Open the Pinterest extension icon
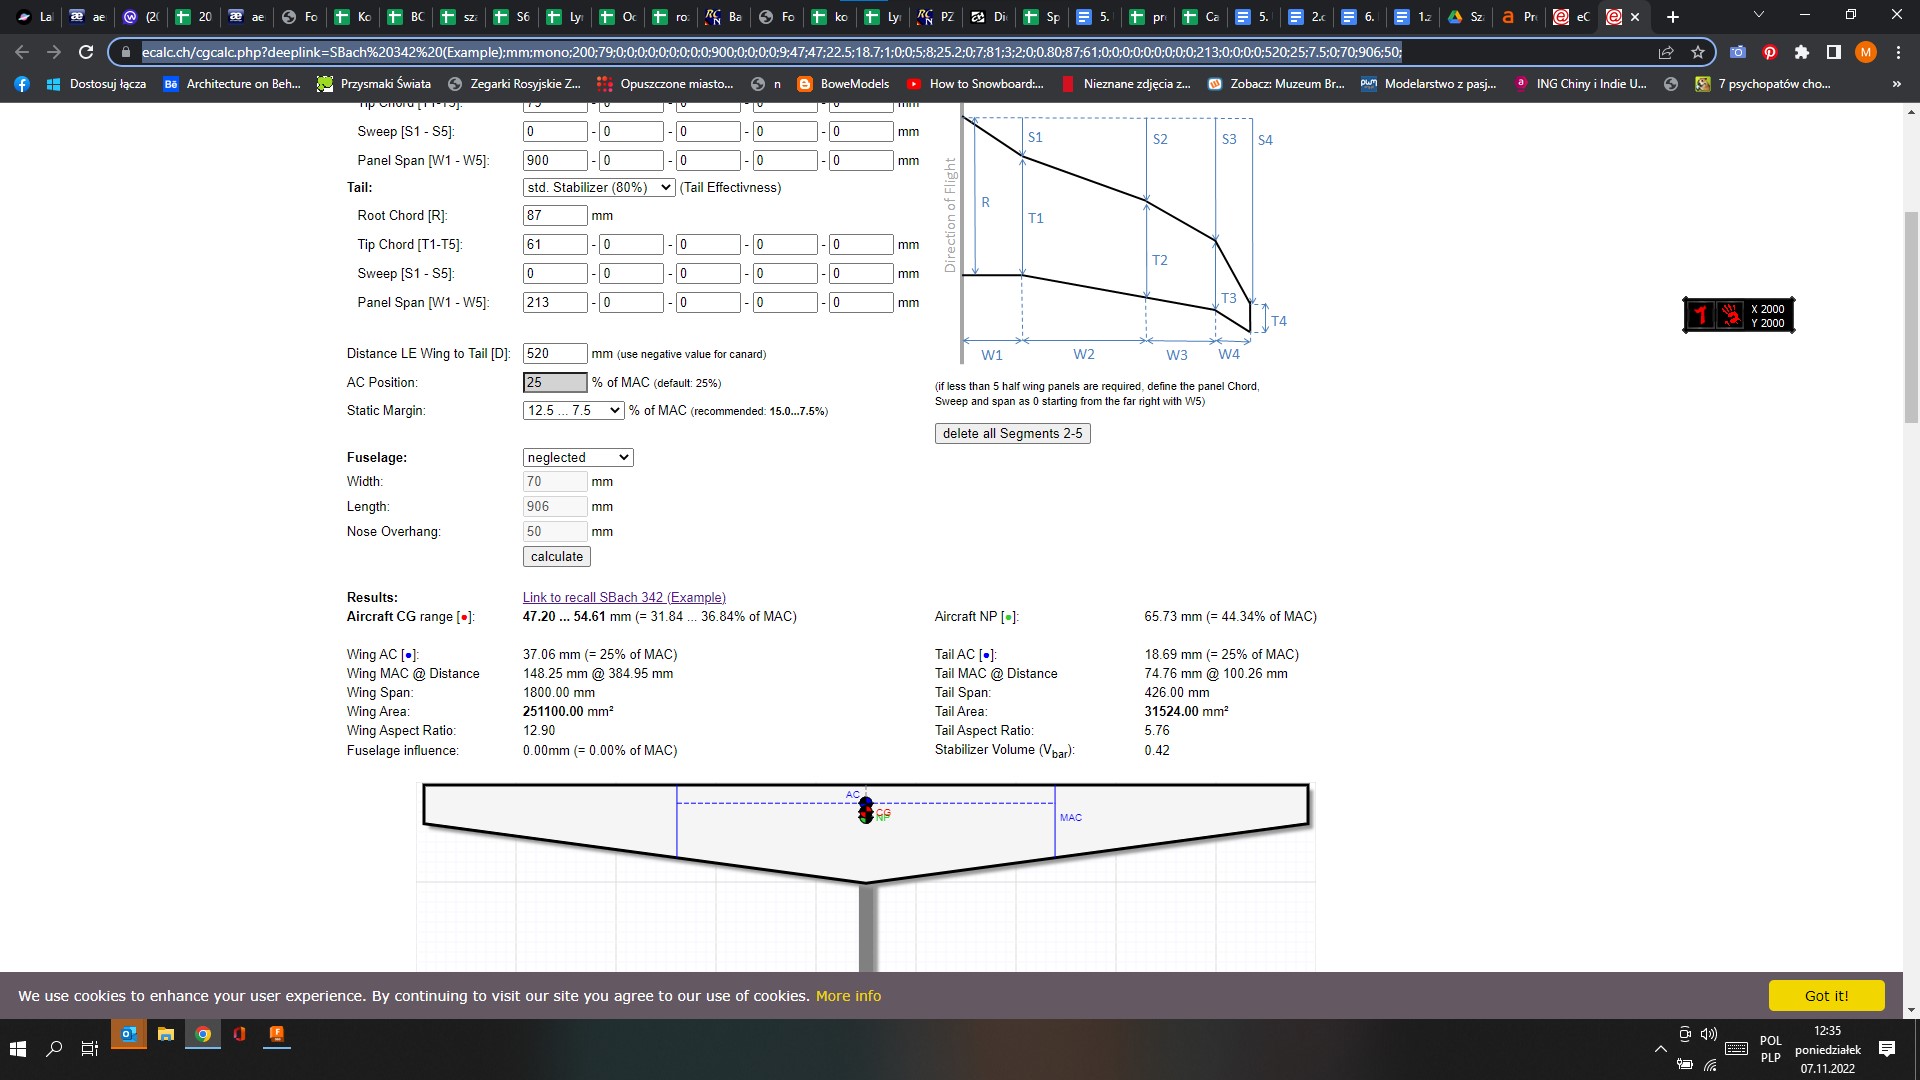Image resolution: width=1920 pixels, height=1080 pixels. pyautogui.click(x=1770, y=52)
